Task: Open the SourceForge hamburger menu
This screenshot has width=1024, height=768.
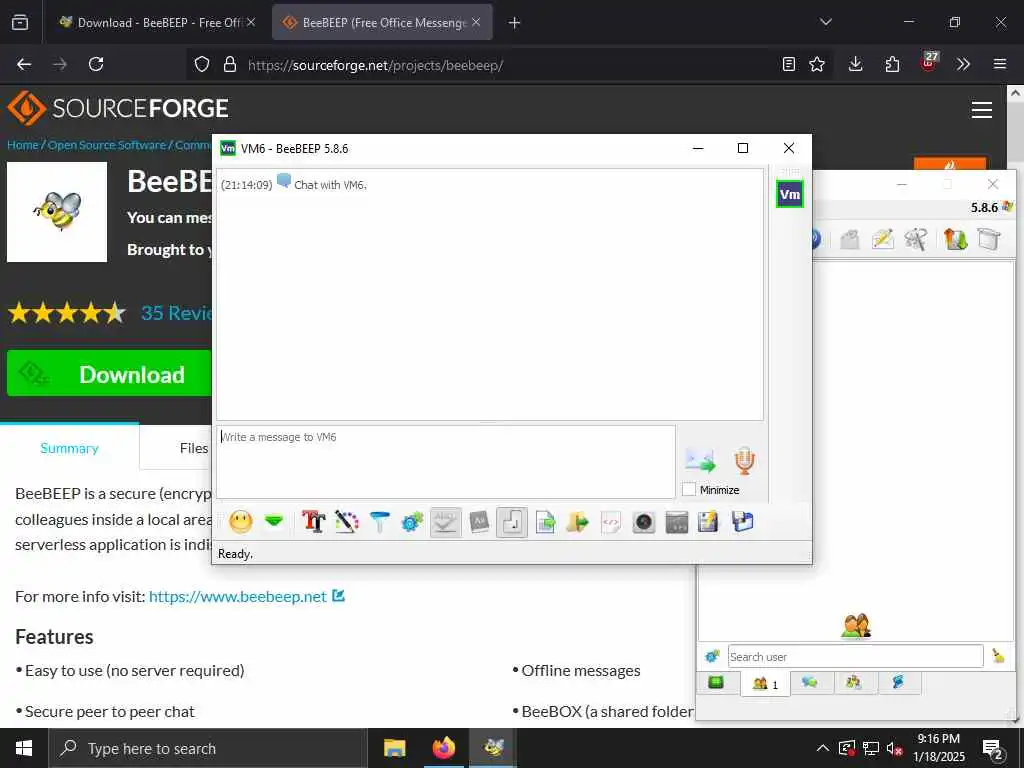Action: pyautogui.click(x=982, y=110)
